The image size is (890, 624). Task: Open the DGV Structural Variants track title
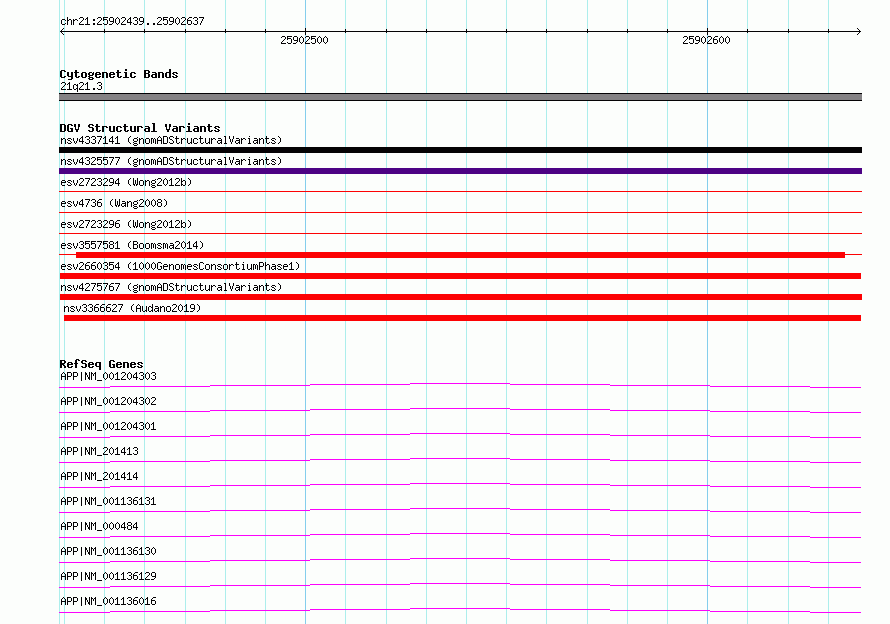140,128
